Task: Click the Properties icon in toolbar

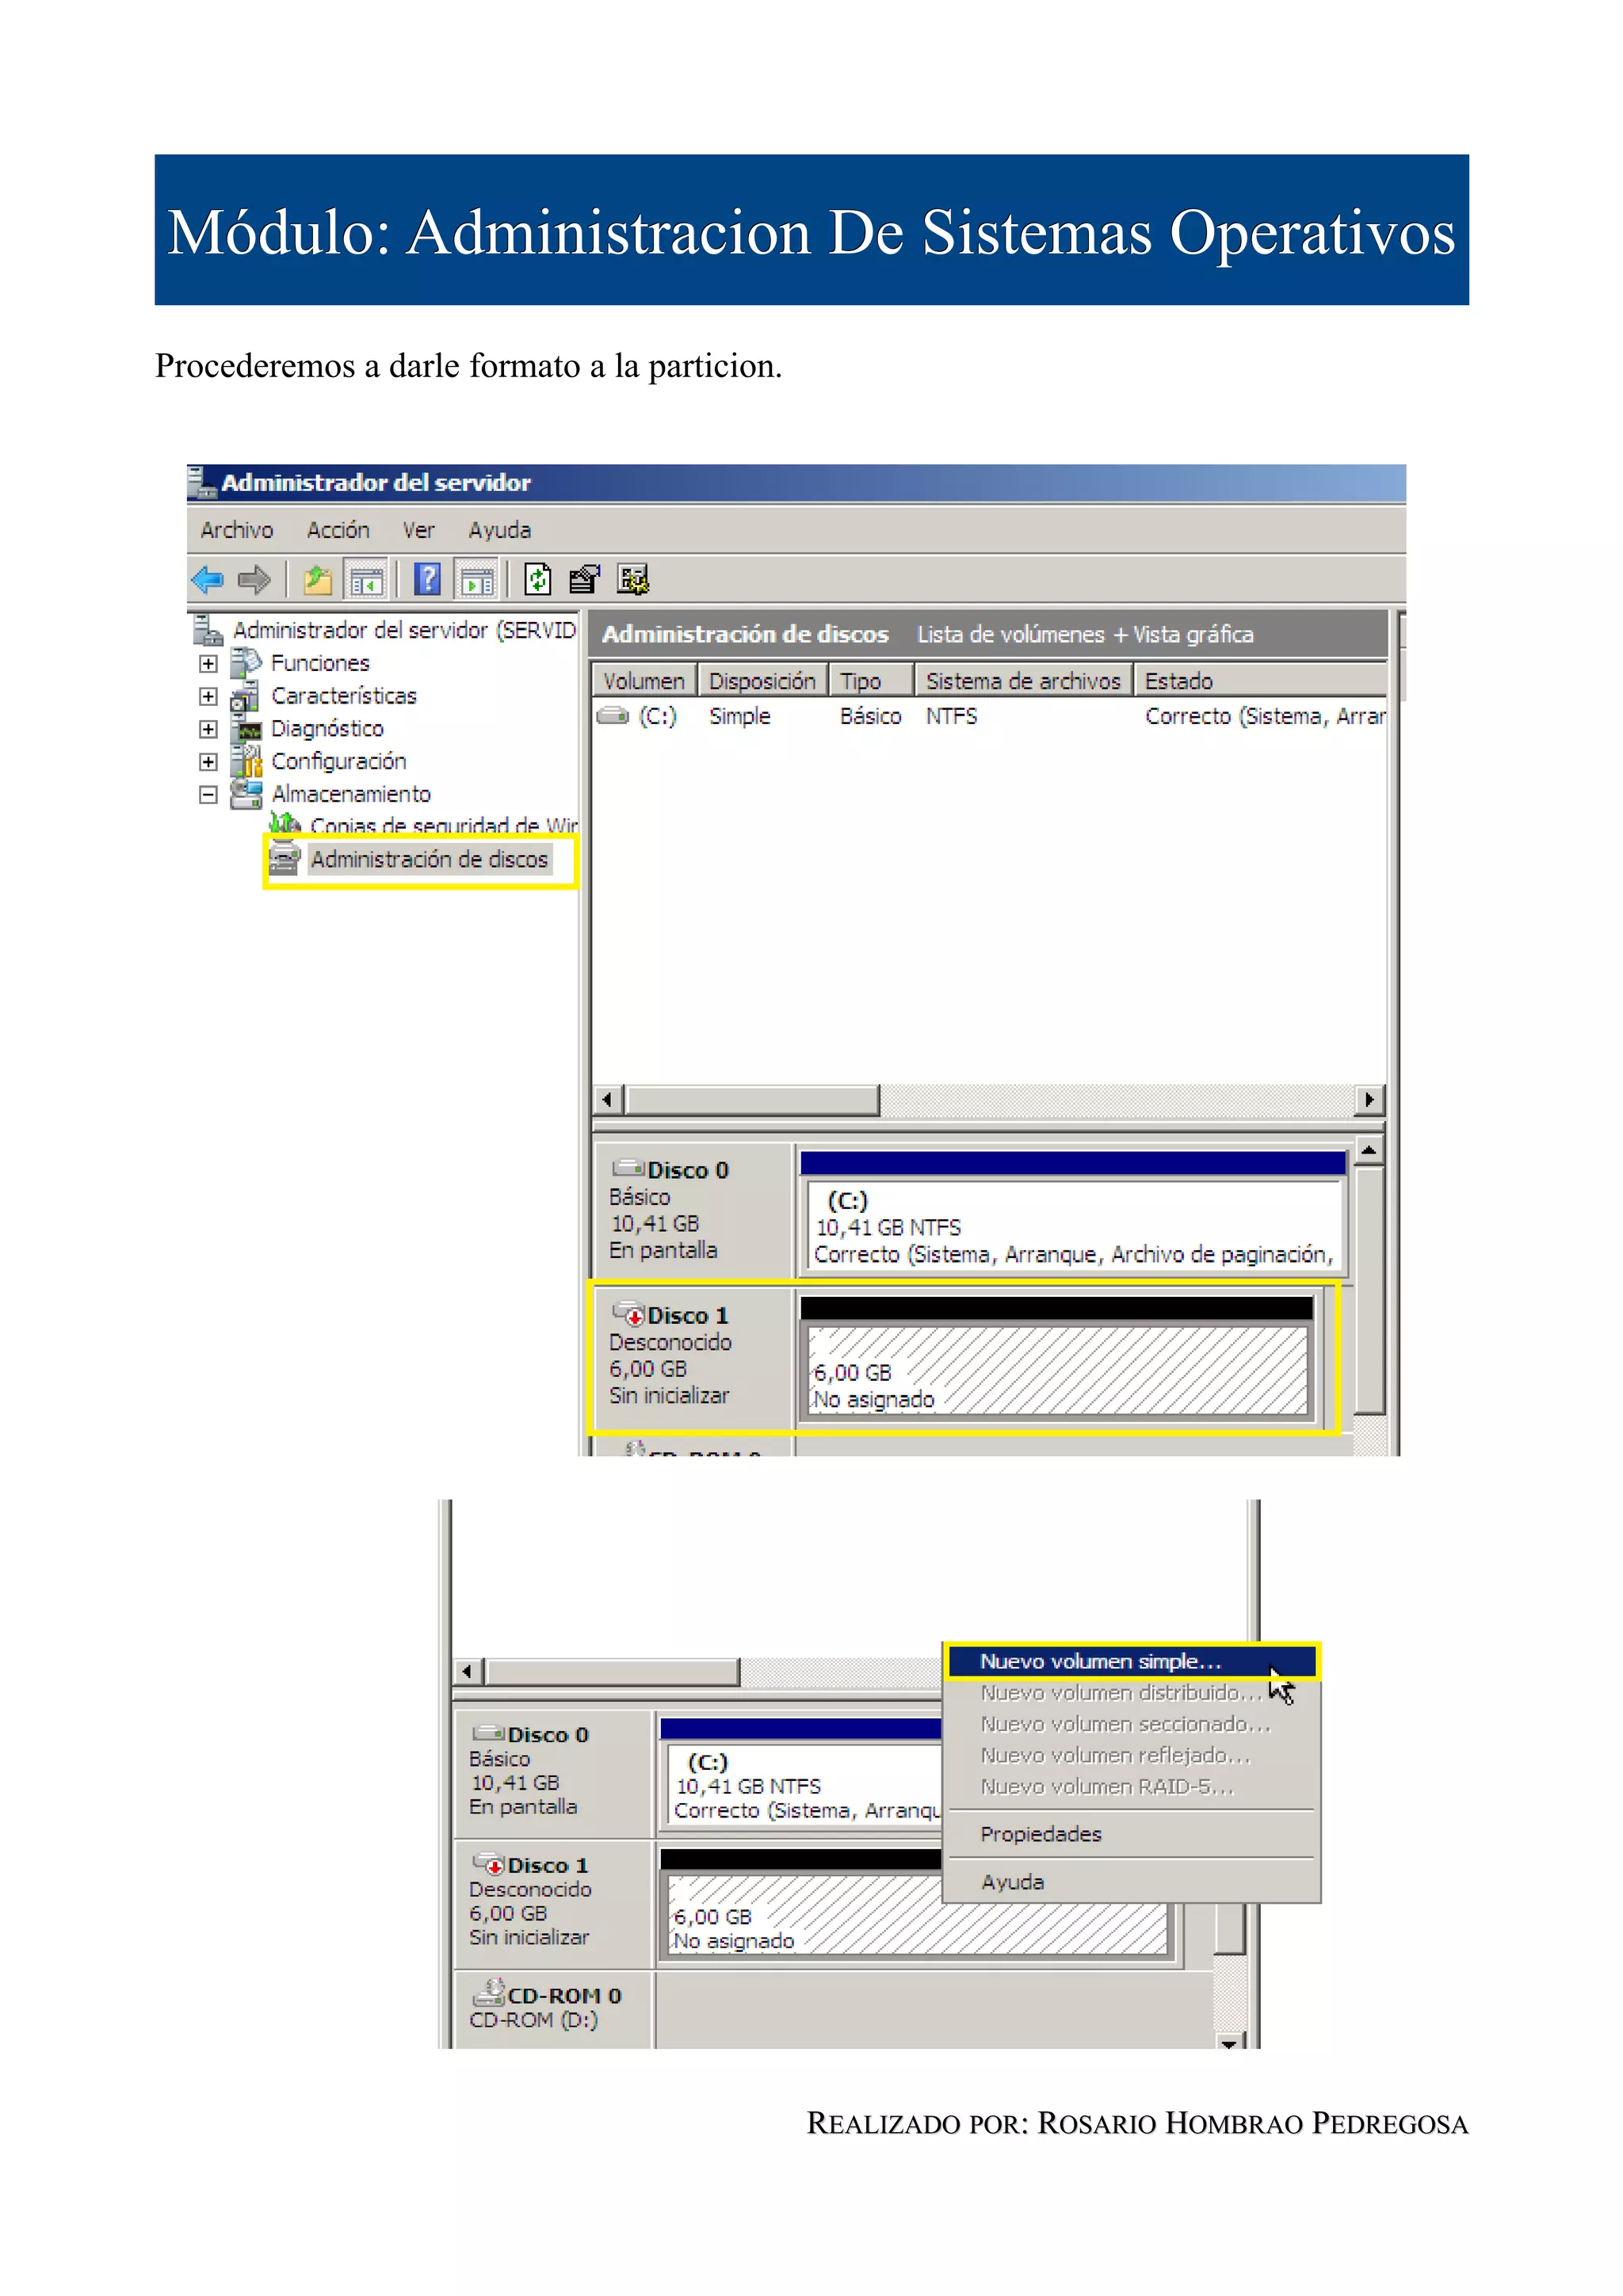Action: (583, 579)
